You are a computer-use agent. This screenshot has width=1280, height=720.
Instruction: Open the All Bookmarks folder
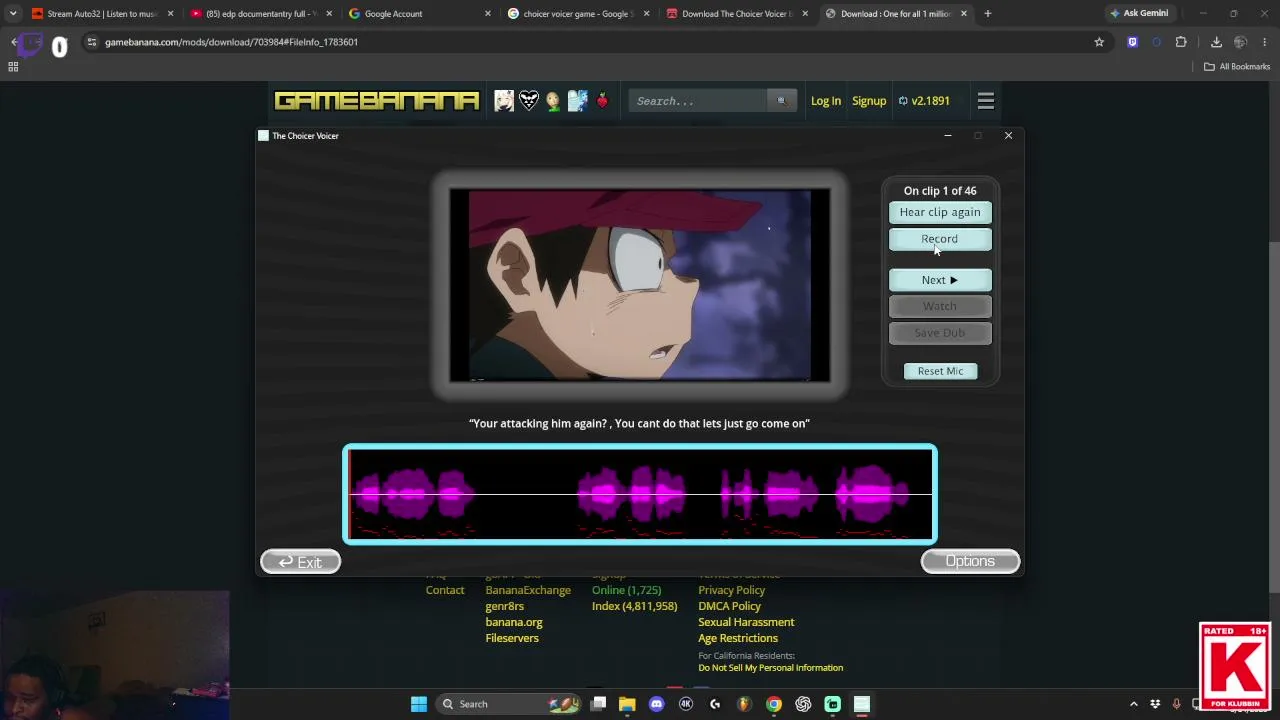(1237, 67)
